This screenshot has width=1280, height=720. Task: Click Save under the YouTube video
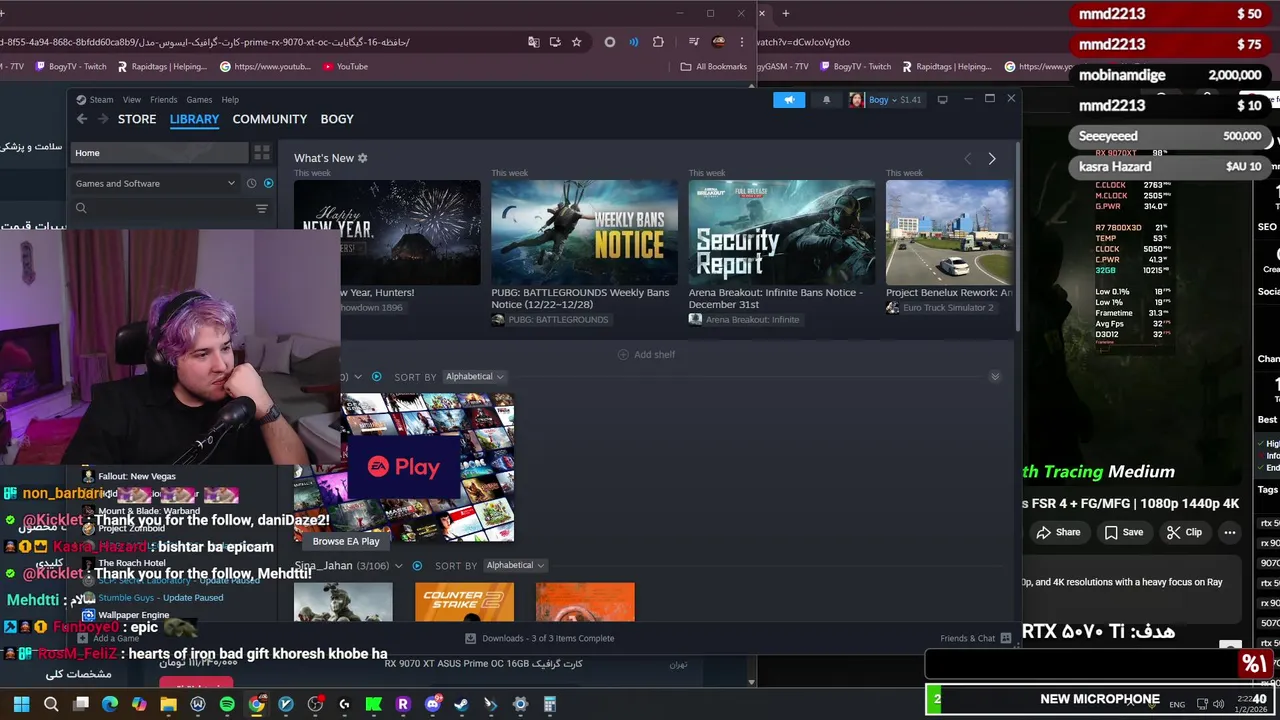[x=1123, y=532]
